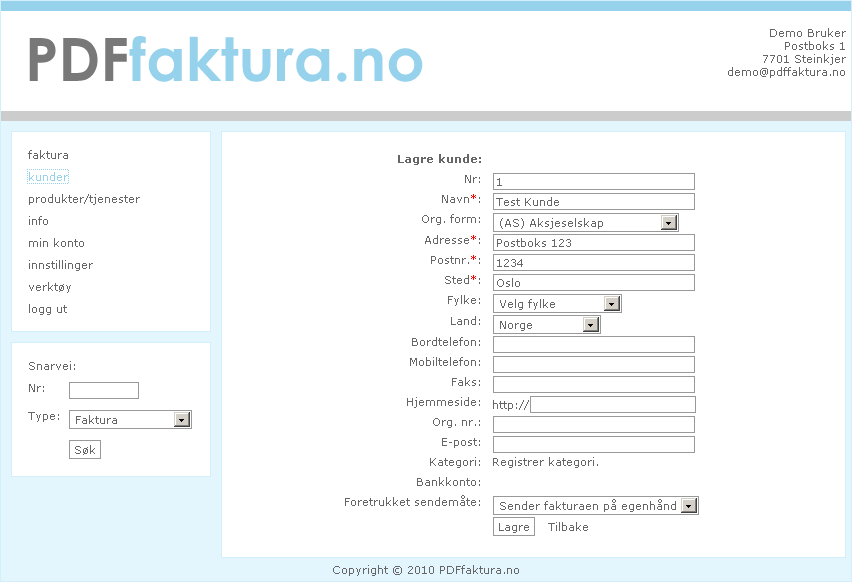This screenshot has width=852, height=582.
Task: Click the customer Nr field
Action: pyautogui.click(x=594, y=182)
